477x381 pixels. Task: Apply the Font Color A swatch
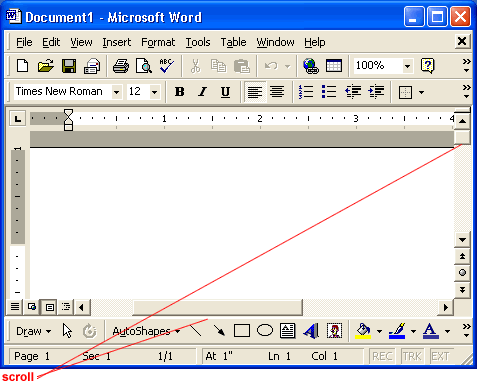(431, 331)
